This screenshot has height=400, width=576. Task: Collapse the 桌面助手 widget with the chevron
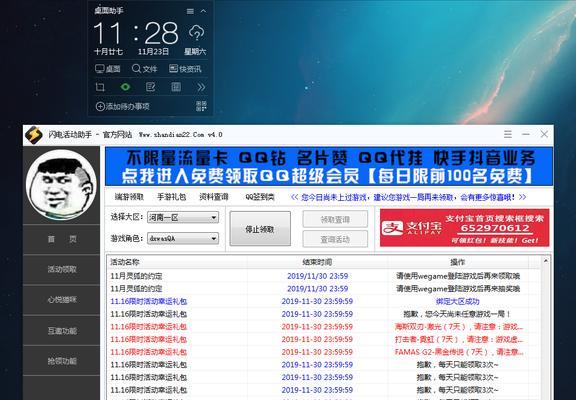pos(203,11)
